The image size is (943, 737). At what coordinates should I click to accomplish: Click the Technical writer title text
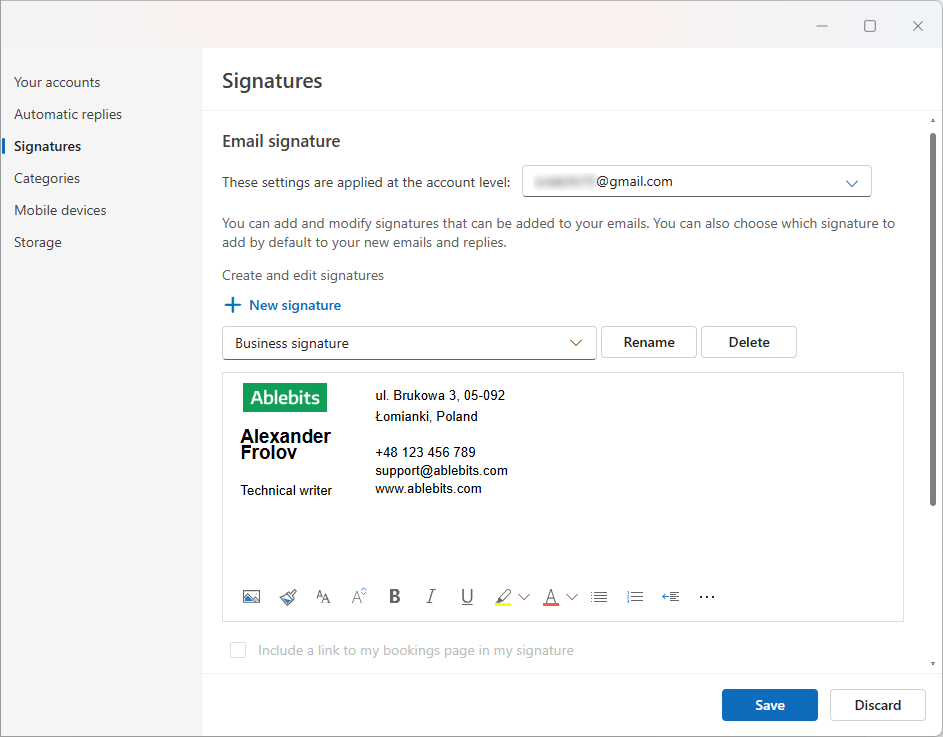[x=286, y=490]
